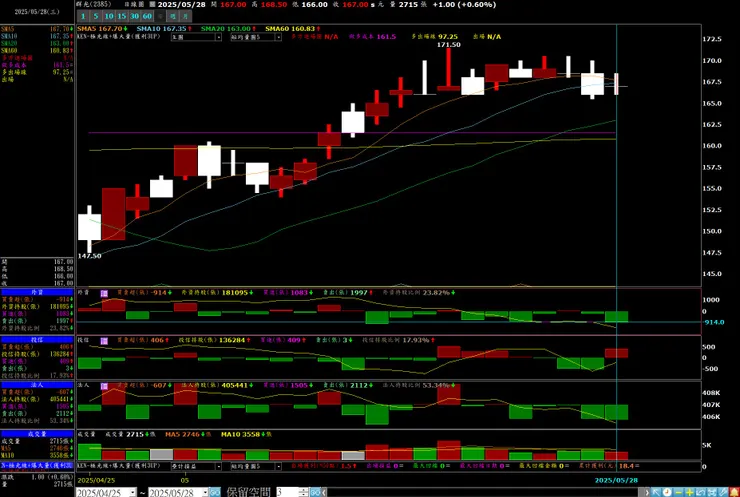
Task: Select the 法人 blue header in left sidebar
Action: [37, 385]
